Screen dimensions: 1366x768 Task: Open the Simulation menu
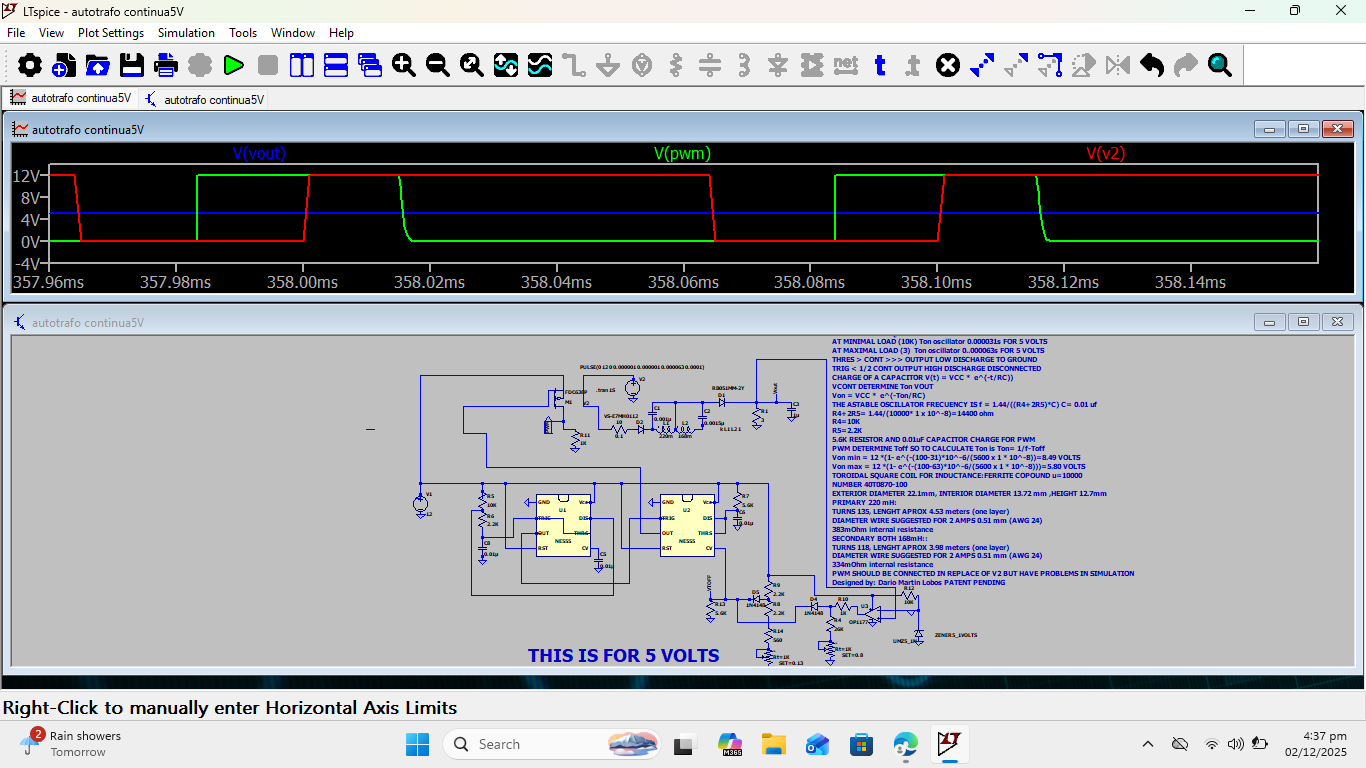(186, 33)
